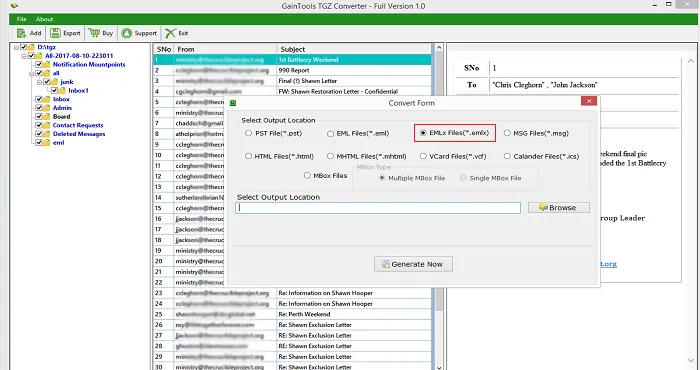This screenshot has height=370, width=700.
Task: Uncheck the All-2017-08-10-223011 folder checkbox
Action: (x=31, y=56)
